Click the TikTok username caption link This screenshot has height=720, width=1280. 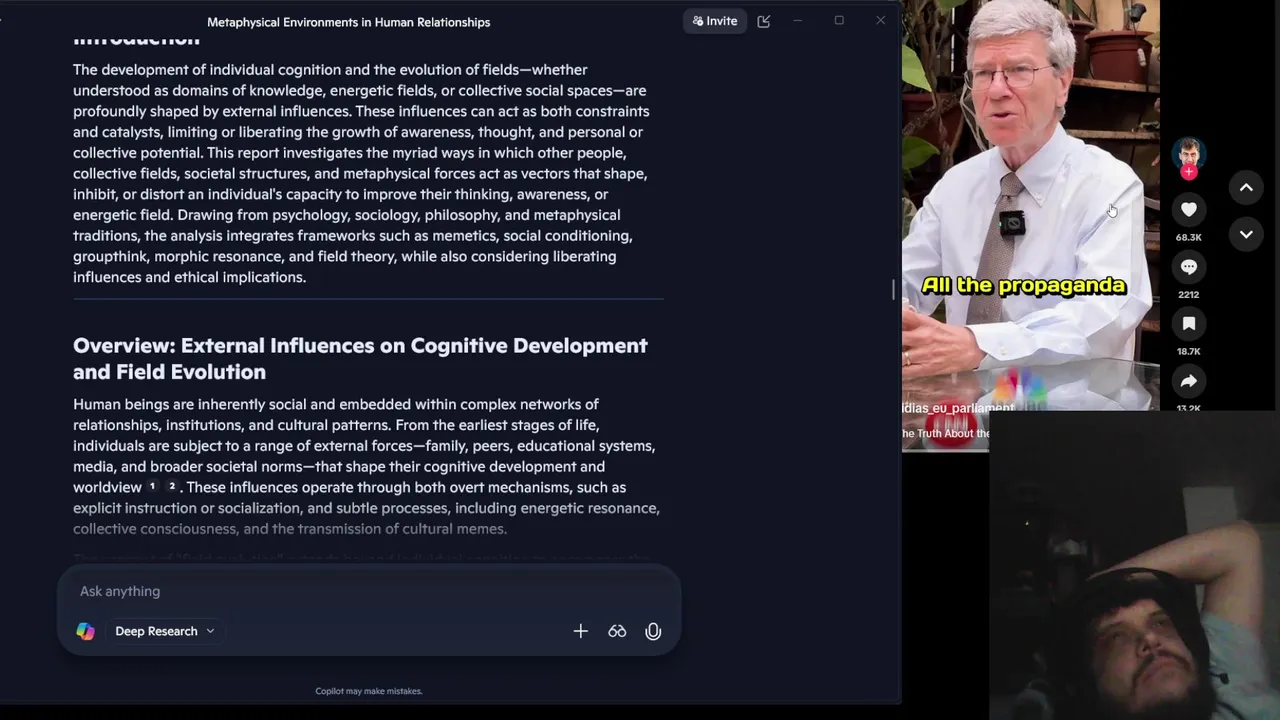point(958,408)
